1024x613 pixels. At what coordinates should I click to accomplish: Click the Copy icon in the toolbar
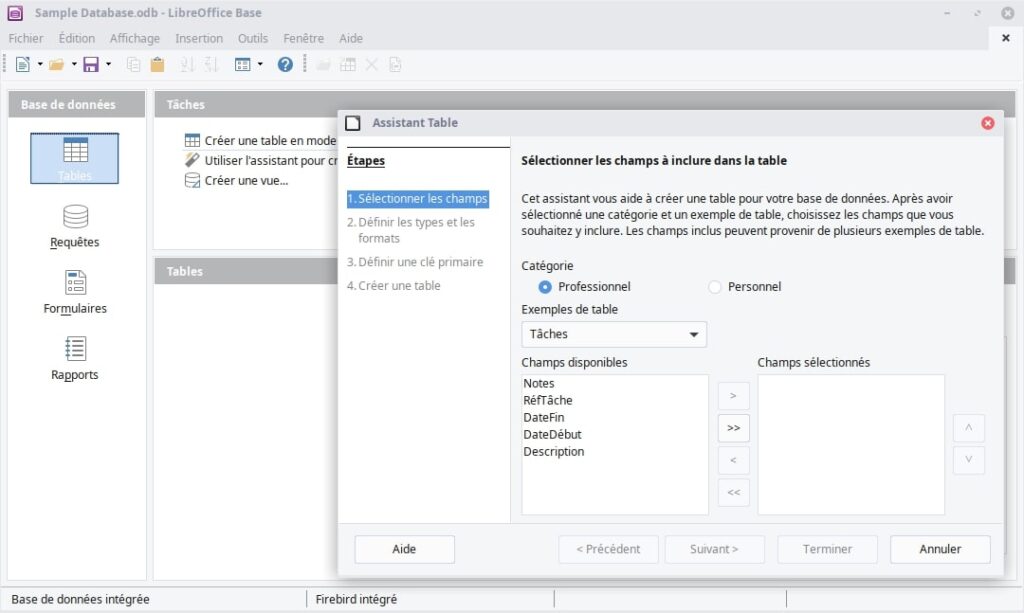point(135,64)
